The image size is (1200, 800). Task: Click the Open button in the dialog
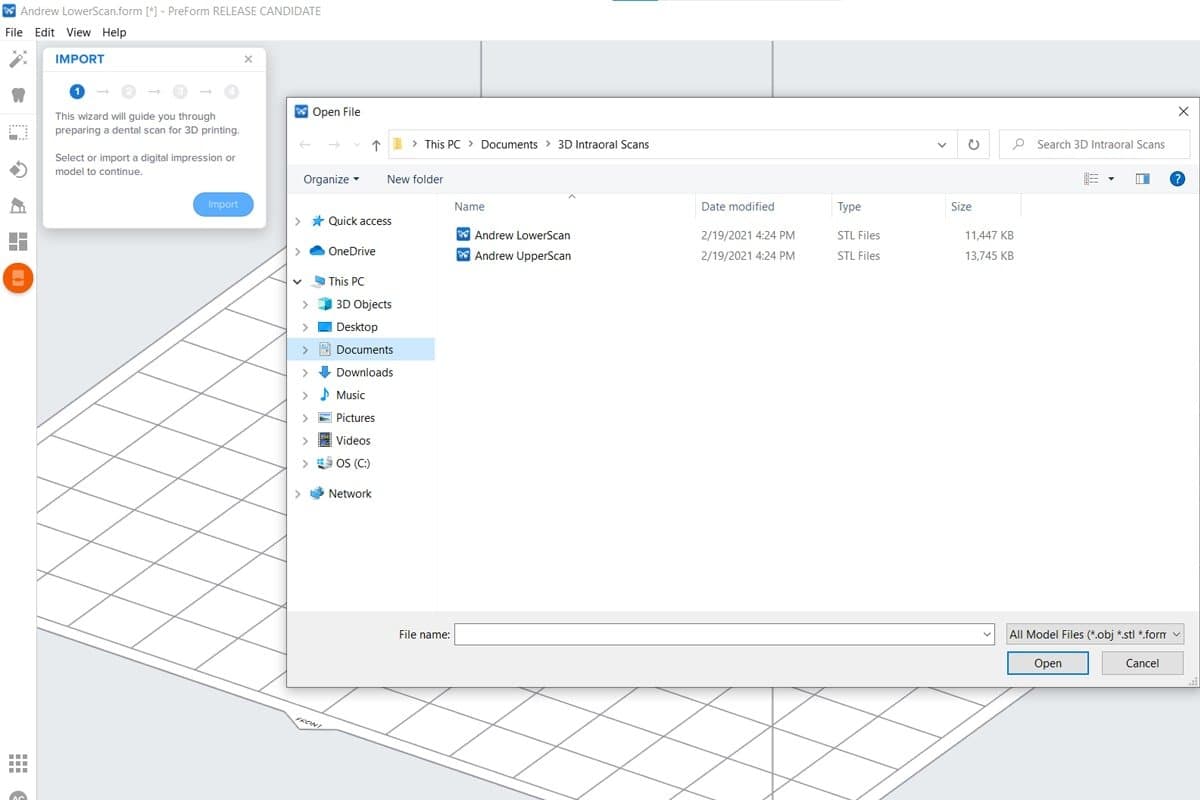(1047, 663)
